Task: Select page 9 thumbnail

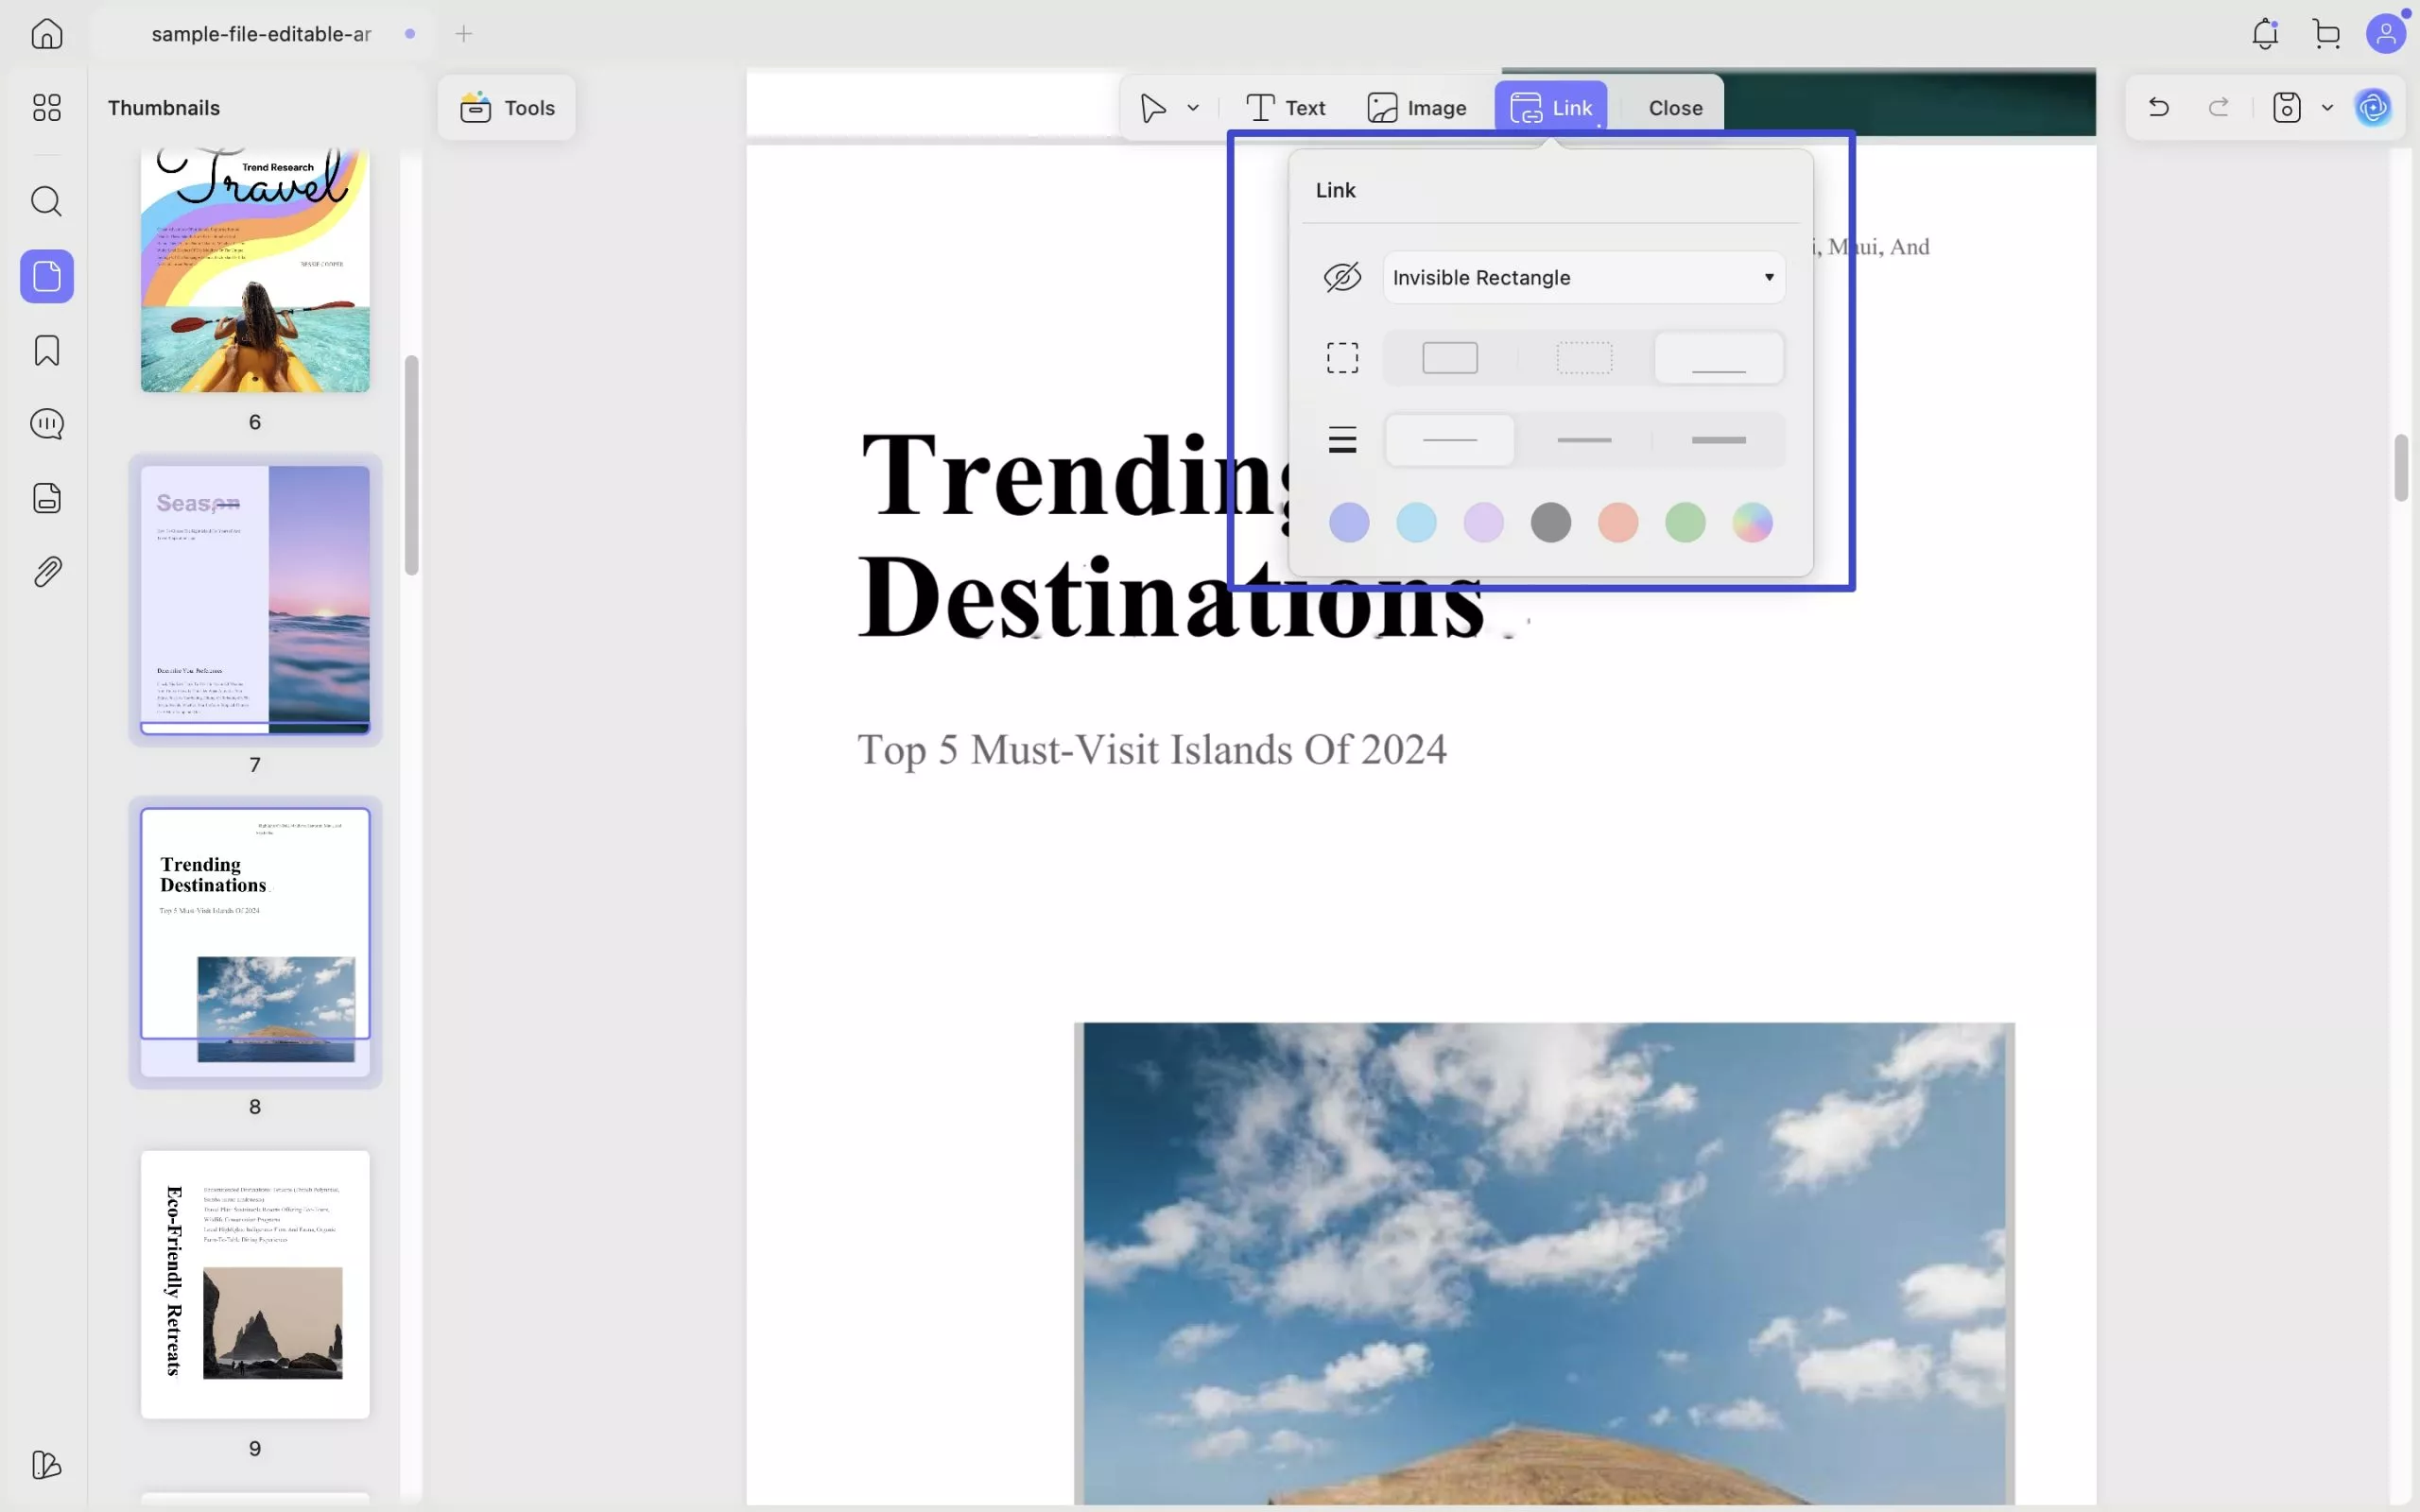Action: click(x=255, y=1284)
